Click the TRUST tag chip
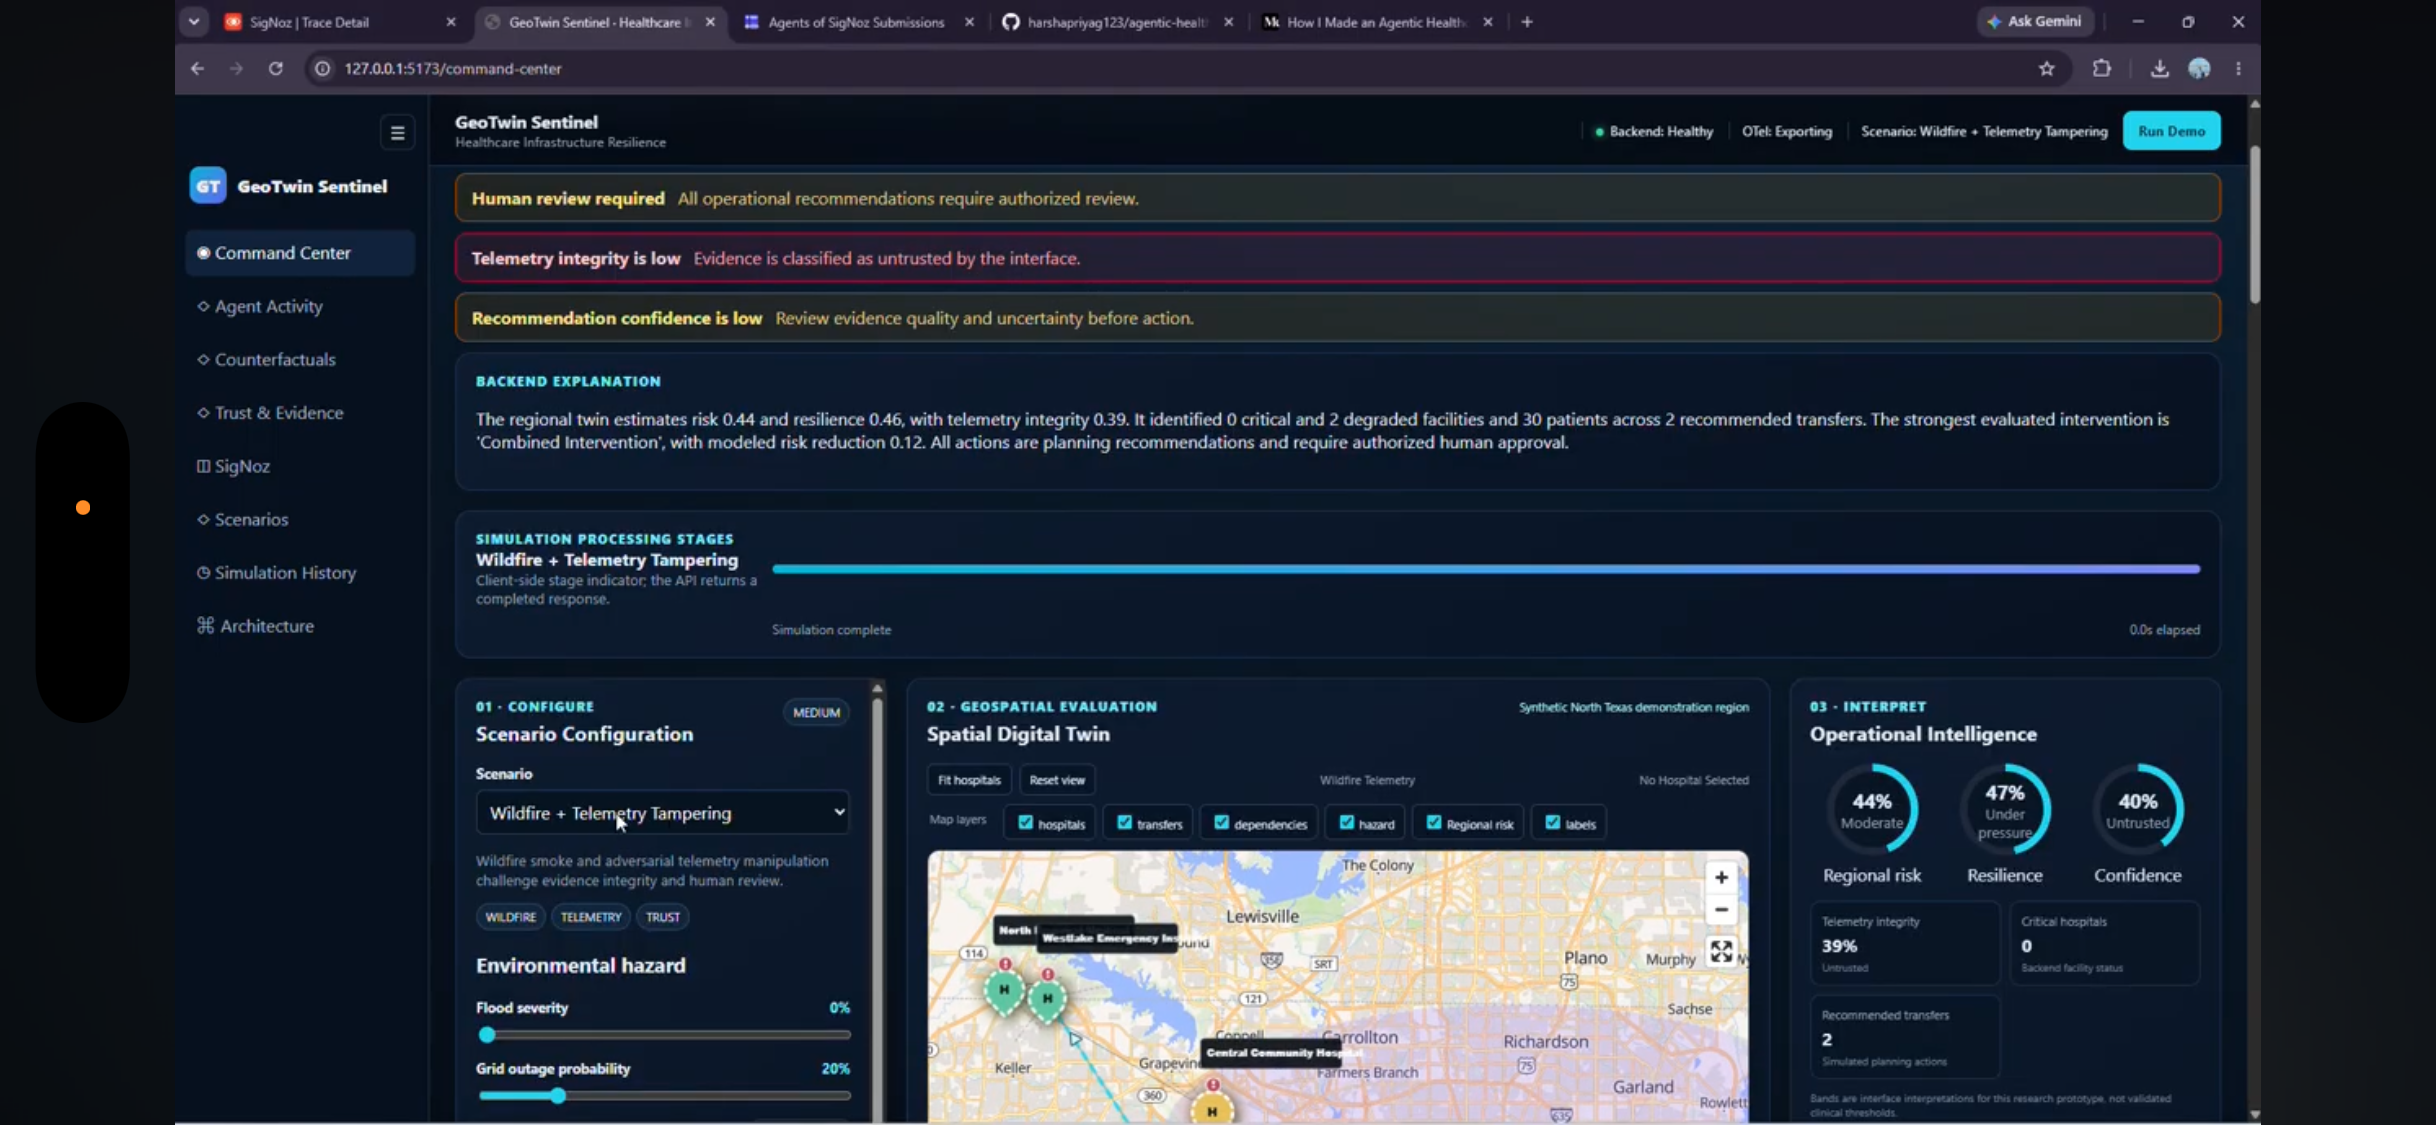 pyautogui.click(x=663, y=917)
